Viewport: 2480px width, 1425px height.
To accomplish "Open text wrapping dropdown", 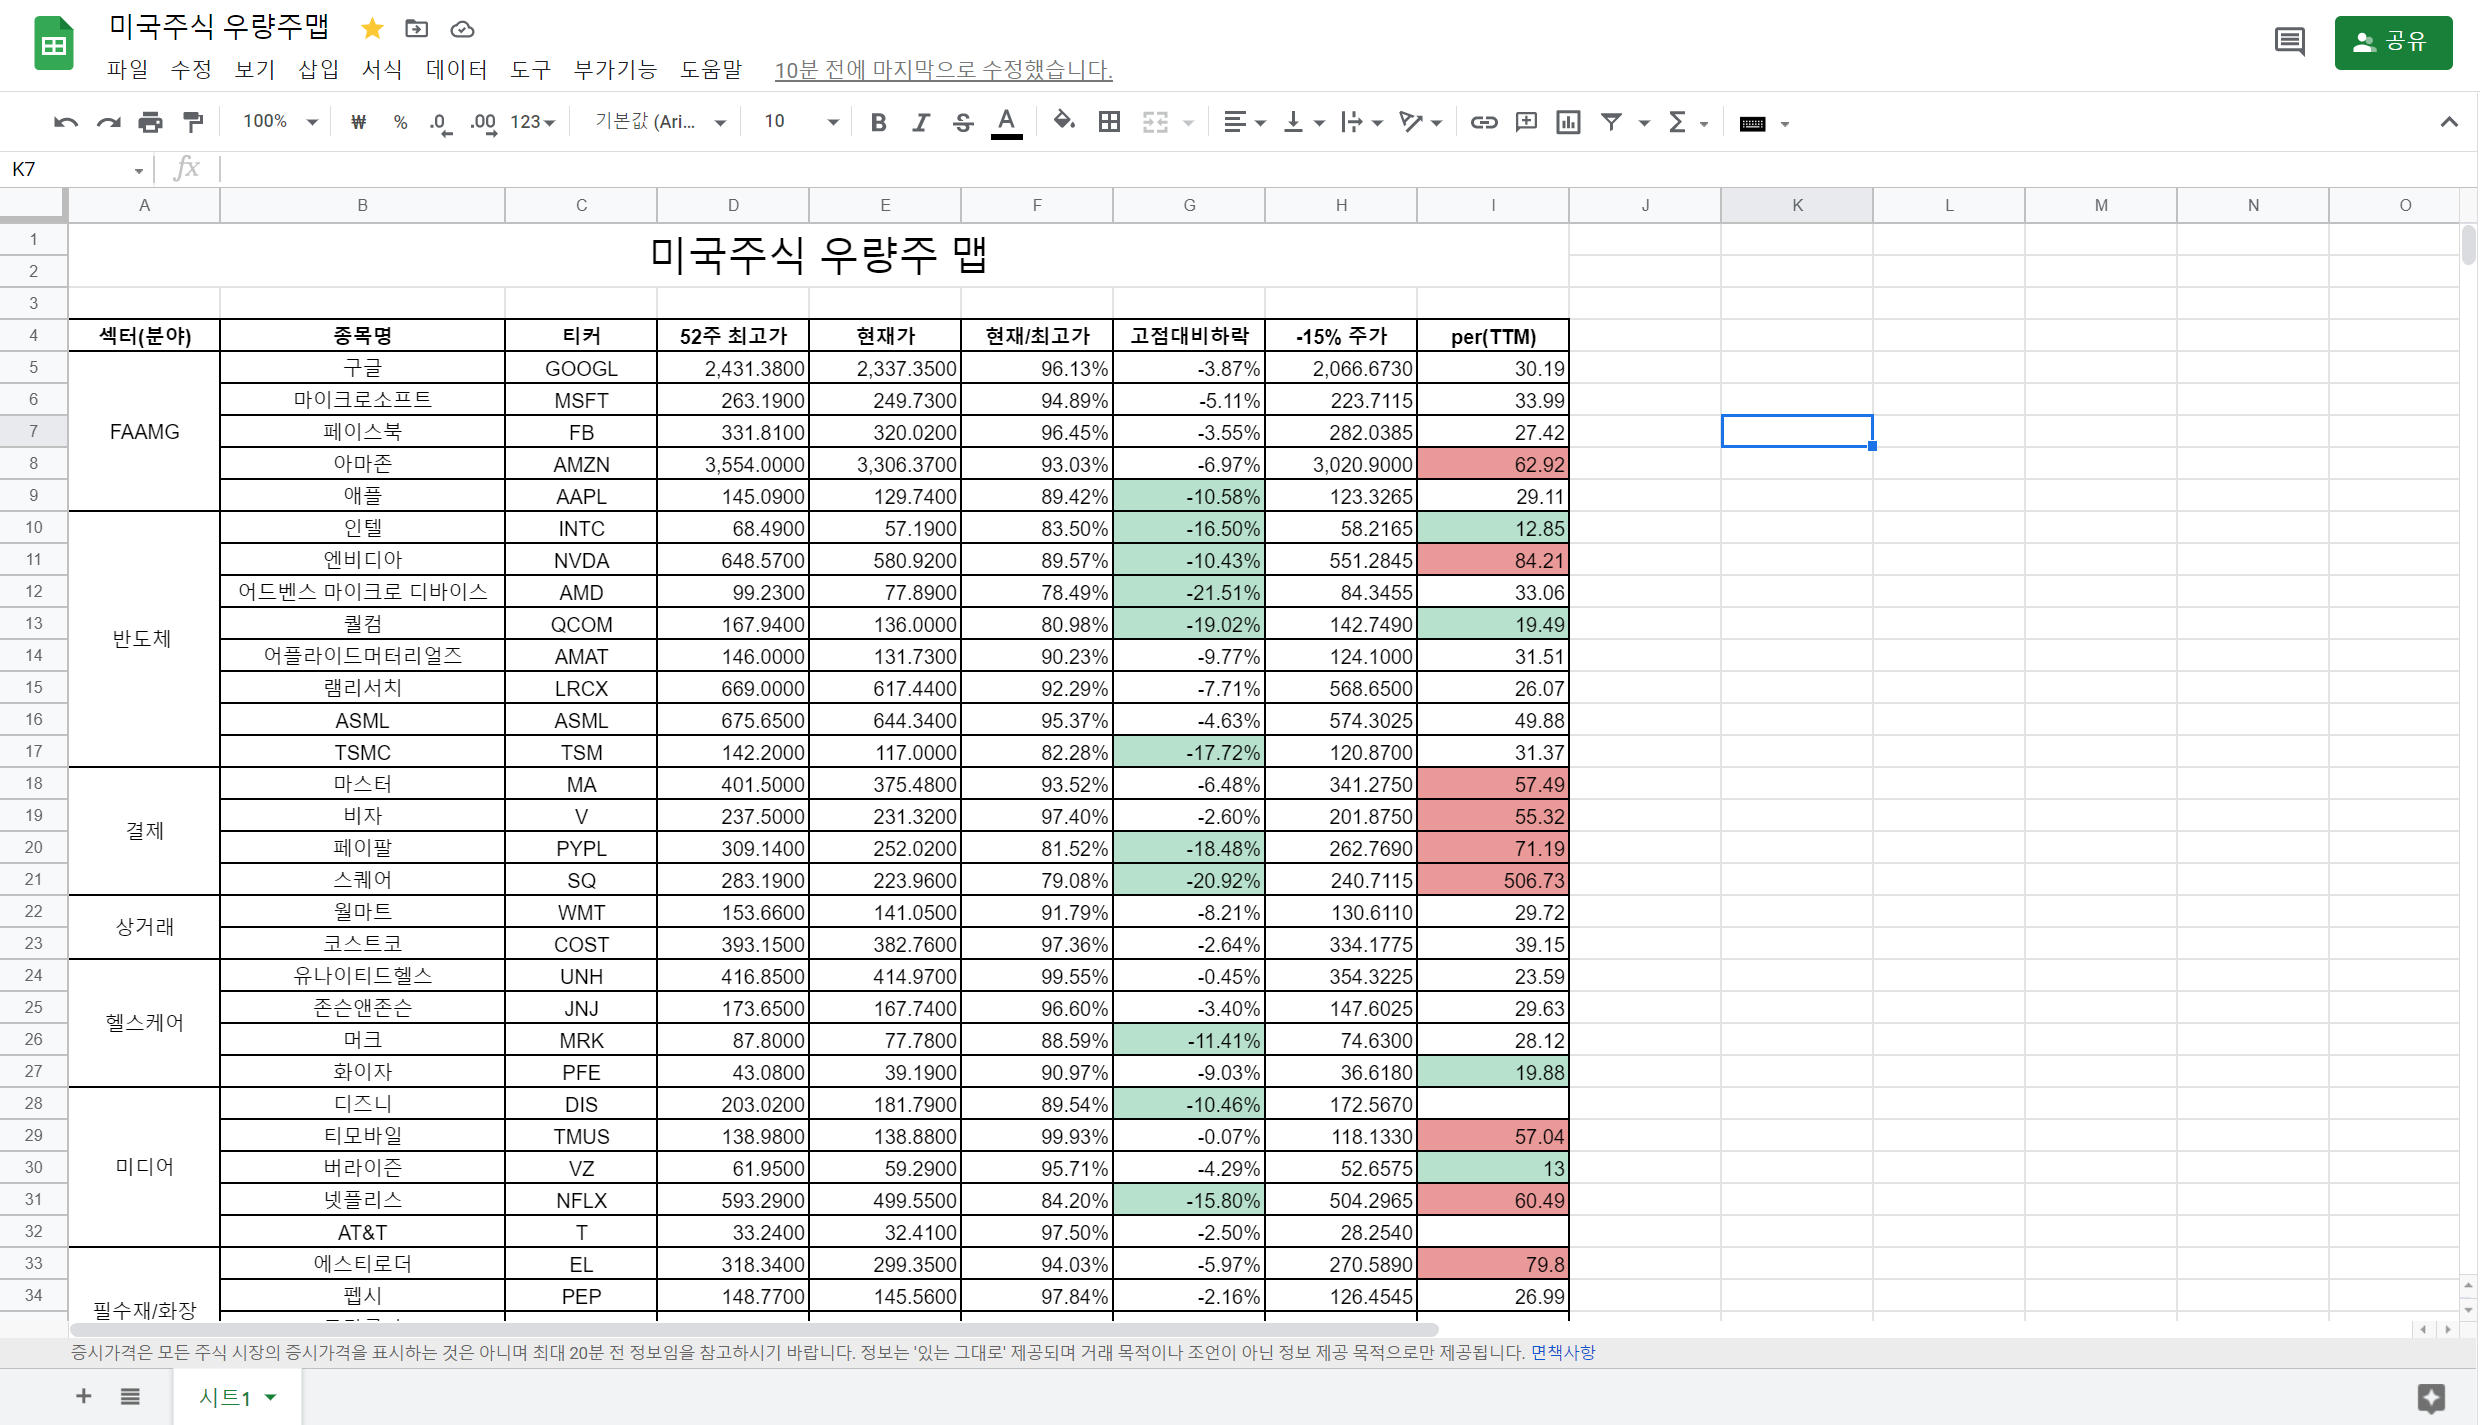I will (1362, 122).
